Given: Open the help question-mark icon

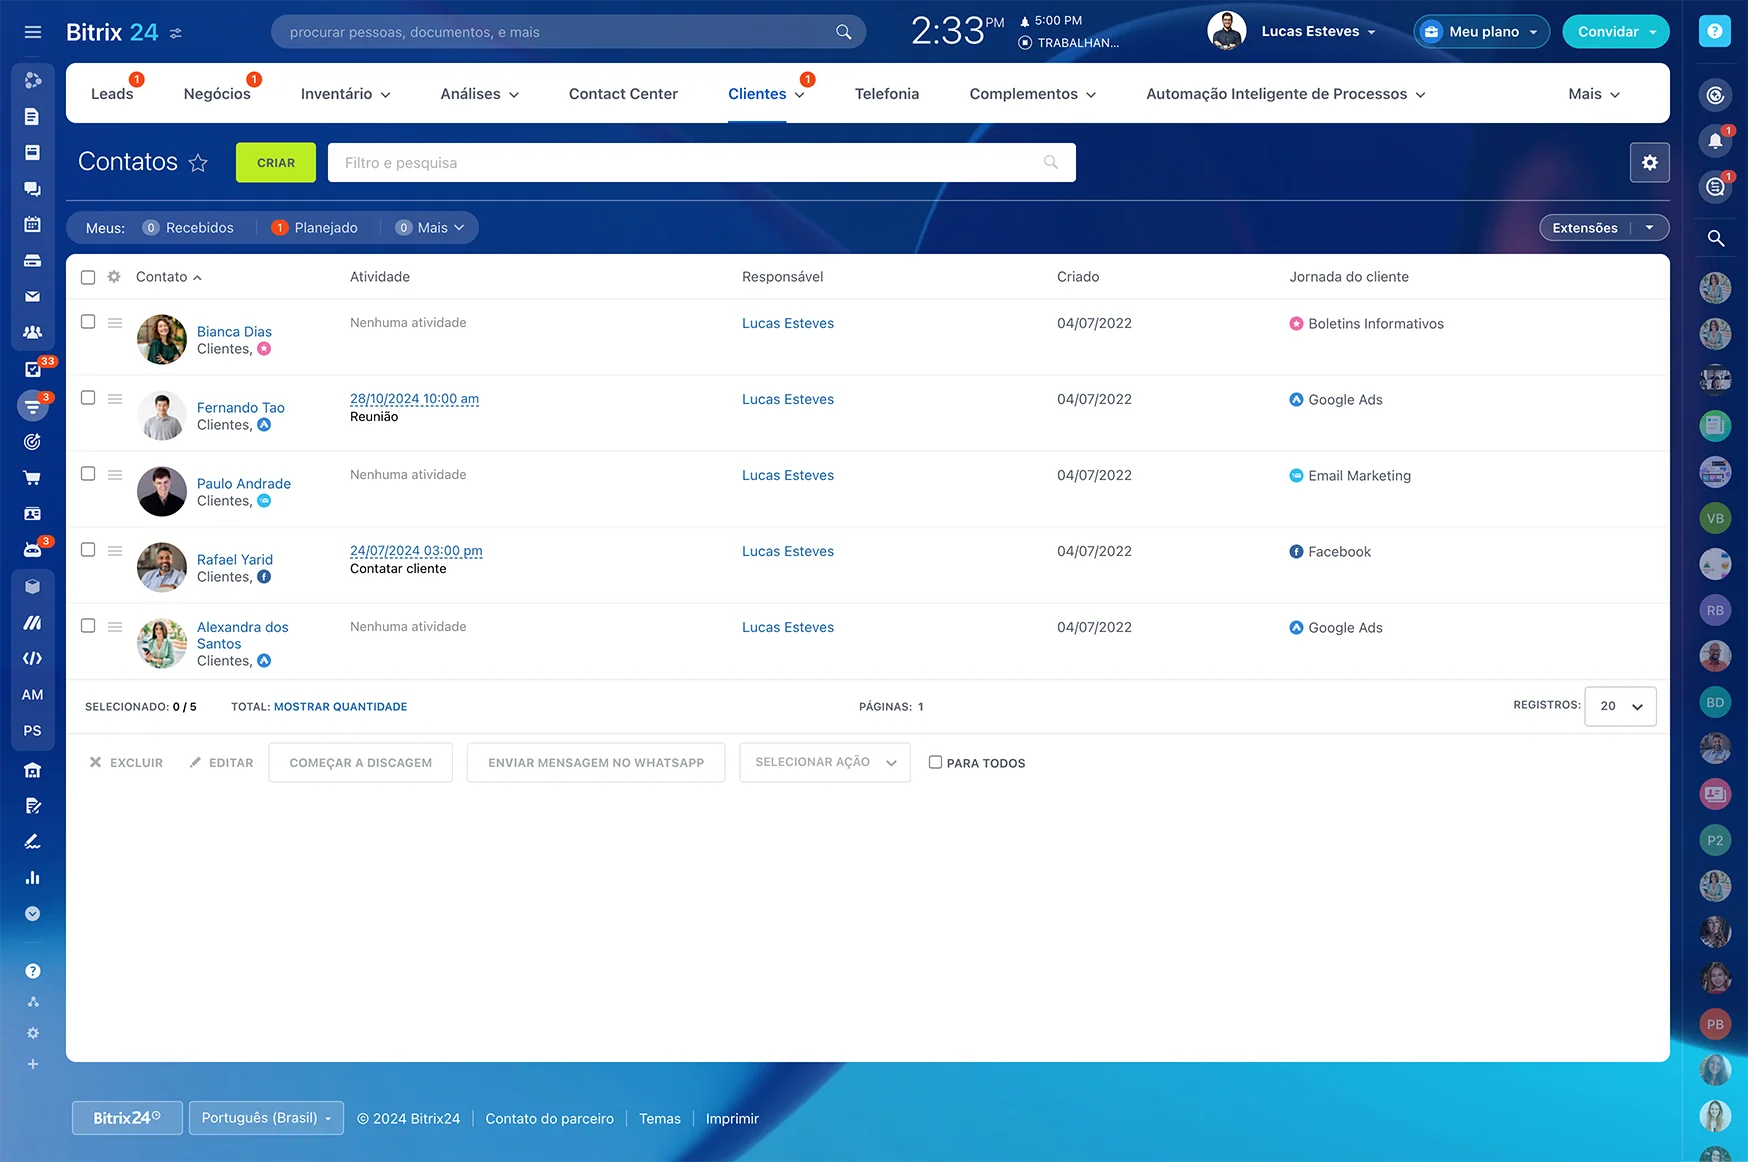Looking at the screenshot, I should pos(1714,31).
